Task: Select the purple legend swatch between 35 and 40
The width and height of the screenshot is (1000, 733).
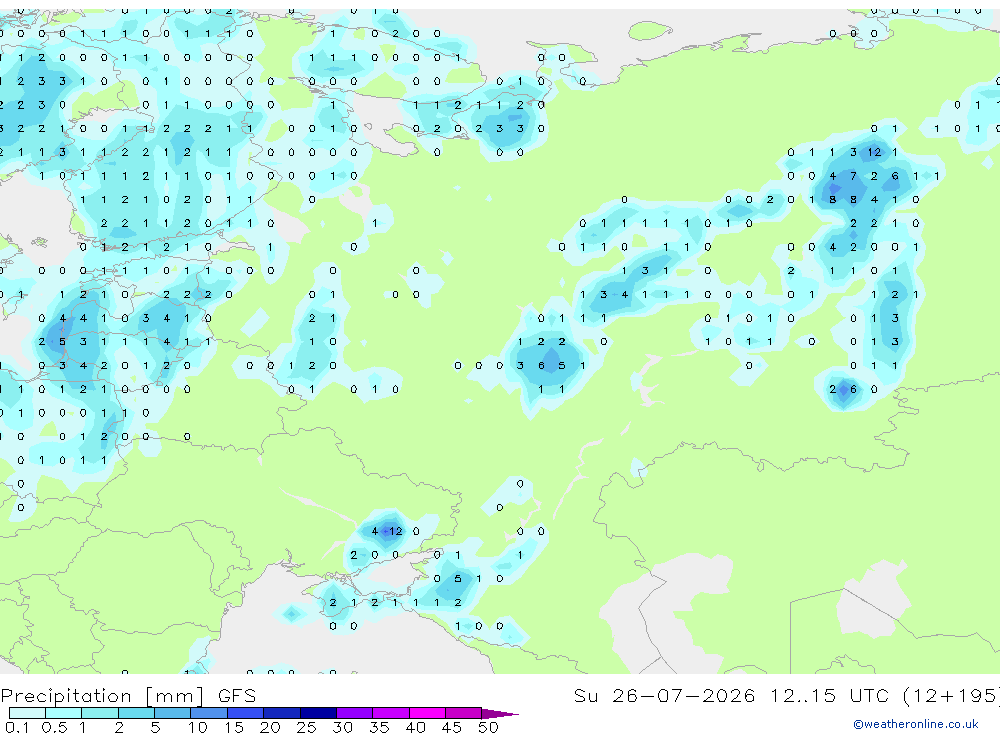Action: pos(391,713)
